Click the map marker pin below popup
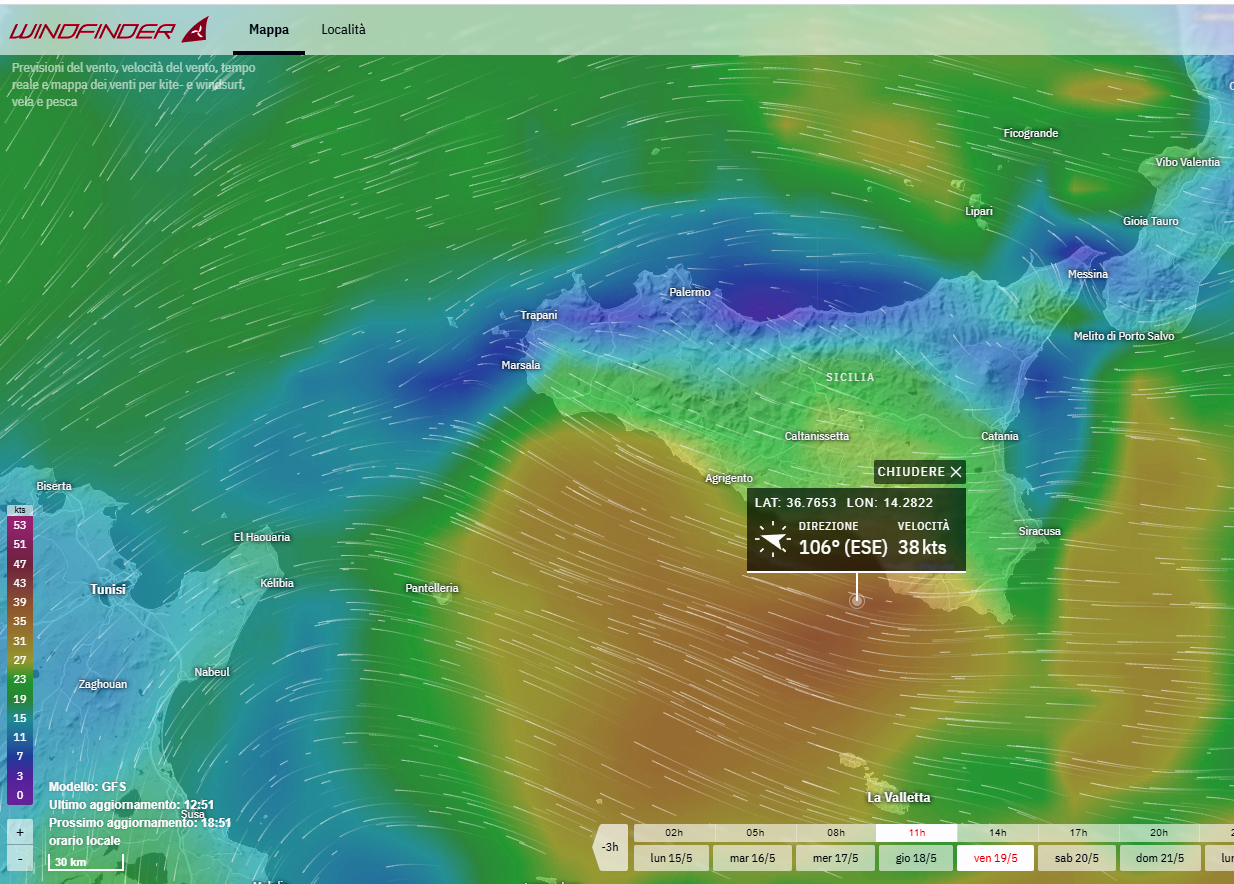This screenshot has height=884, width=1234. [x=857, y=601]
